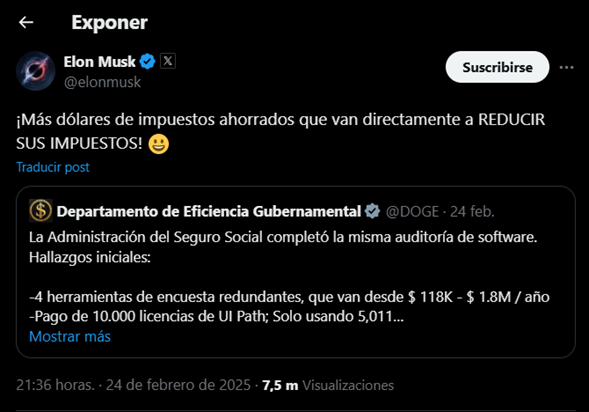Expand the quoted post with Mostrar más
The image size is (589, 412).
[x=70, y=337]
